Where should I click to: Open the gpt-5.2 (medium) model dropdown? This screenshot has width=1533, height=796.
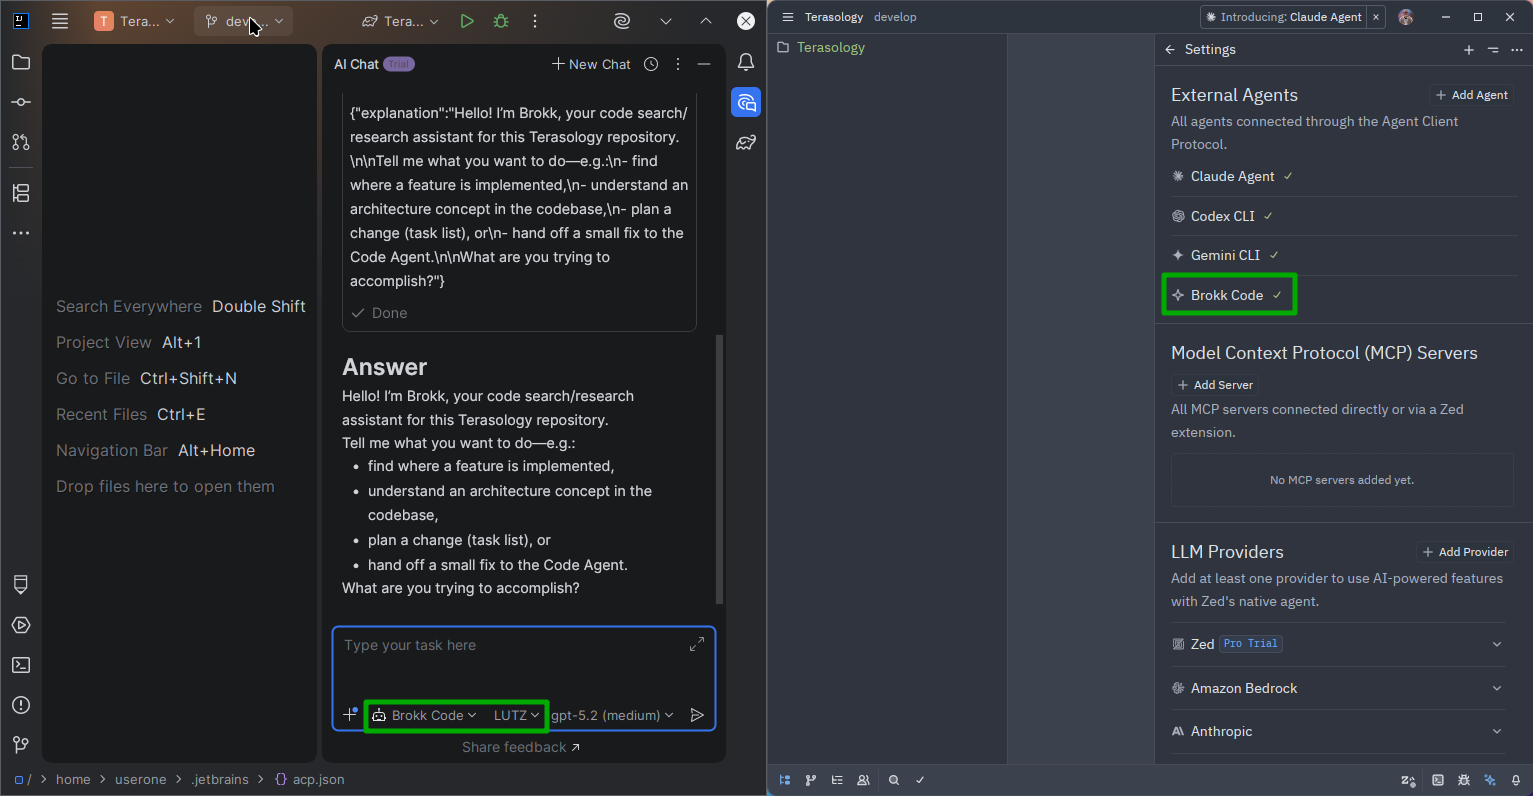[612, 715]
